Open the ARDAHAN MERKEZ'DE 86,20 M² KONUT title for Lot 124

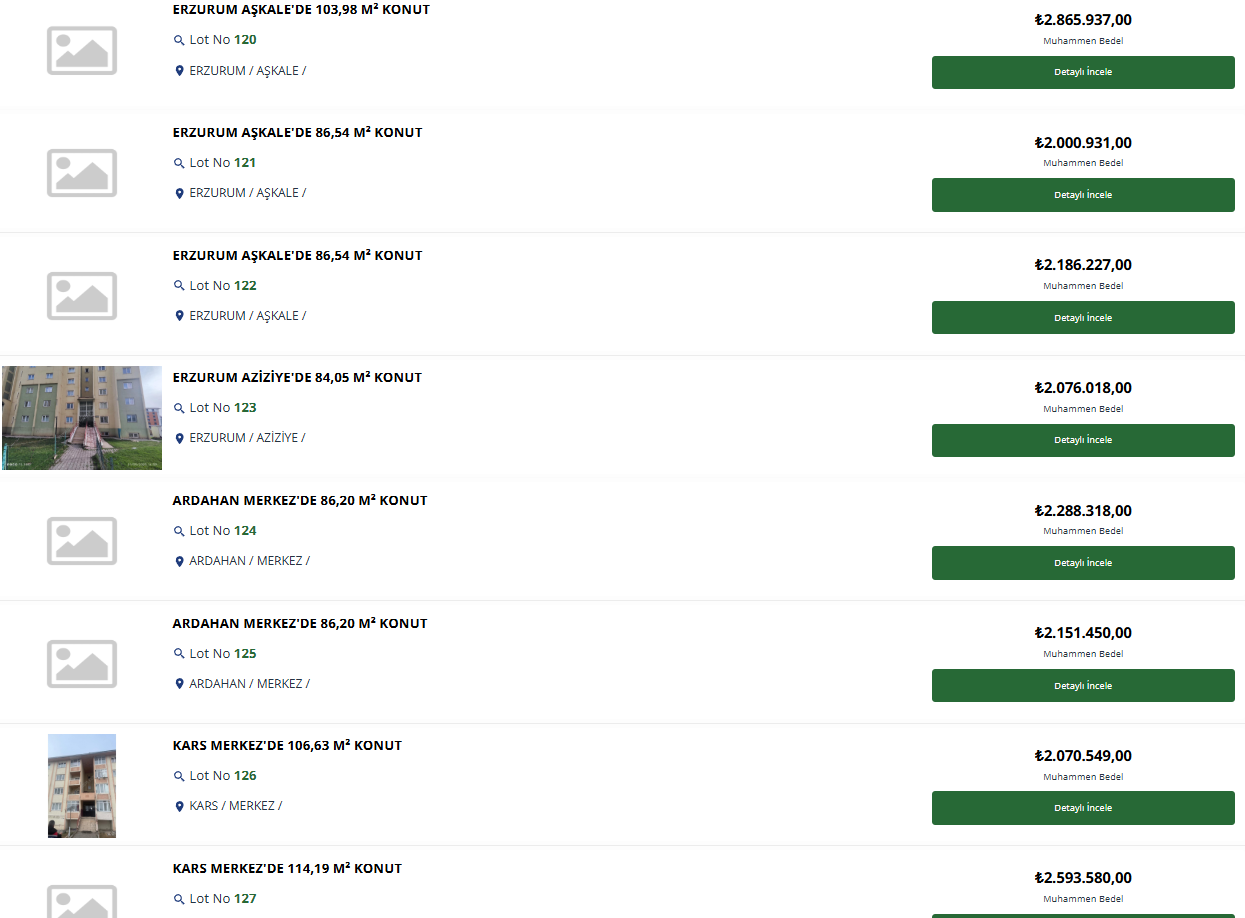pyautogui.click(x=299, y=501)
